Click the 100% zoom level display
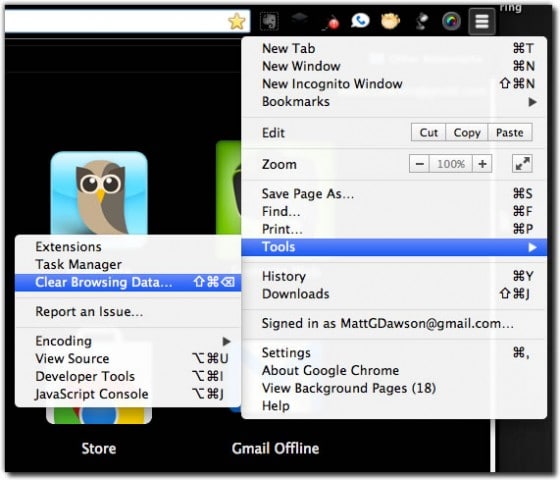Viewport: 560px width, 480px height. (451, 164)
